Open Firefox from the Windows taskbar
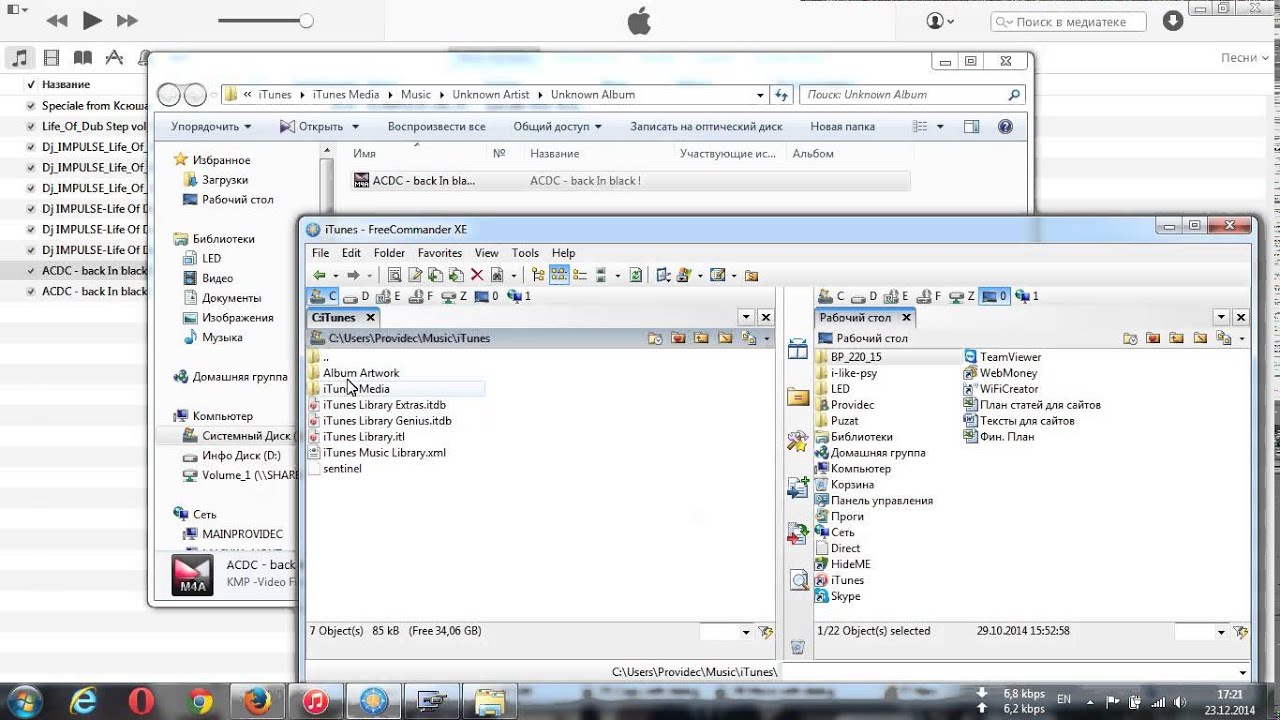 click(257, 701)
